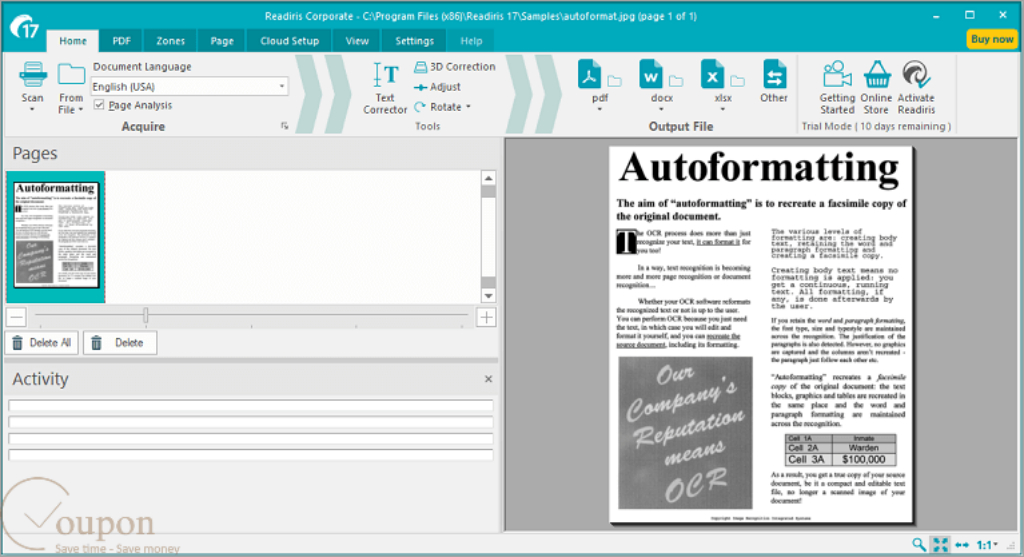Open the From File folder icon
This screenshot has width=1024, height=557.
71,74
